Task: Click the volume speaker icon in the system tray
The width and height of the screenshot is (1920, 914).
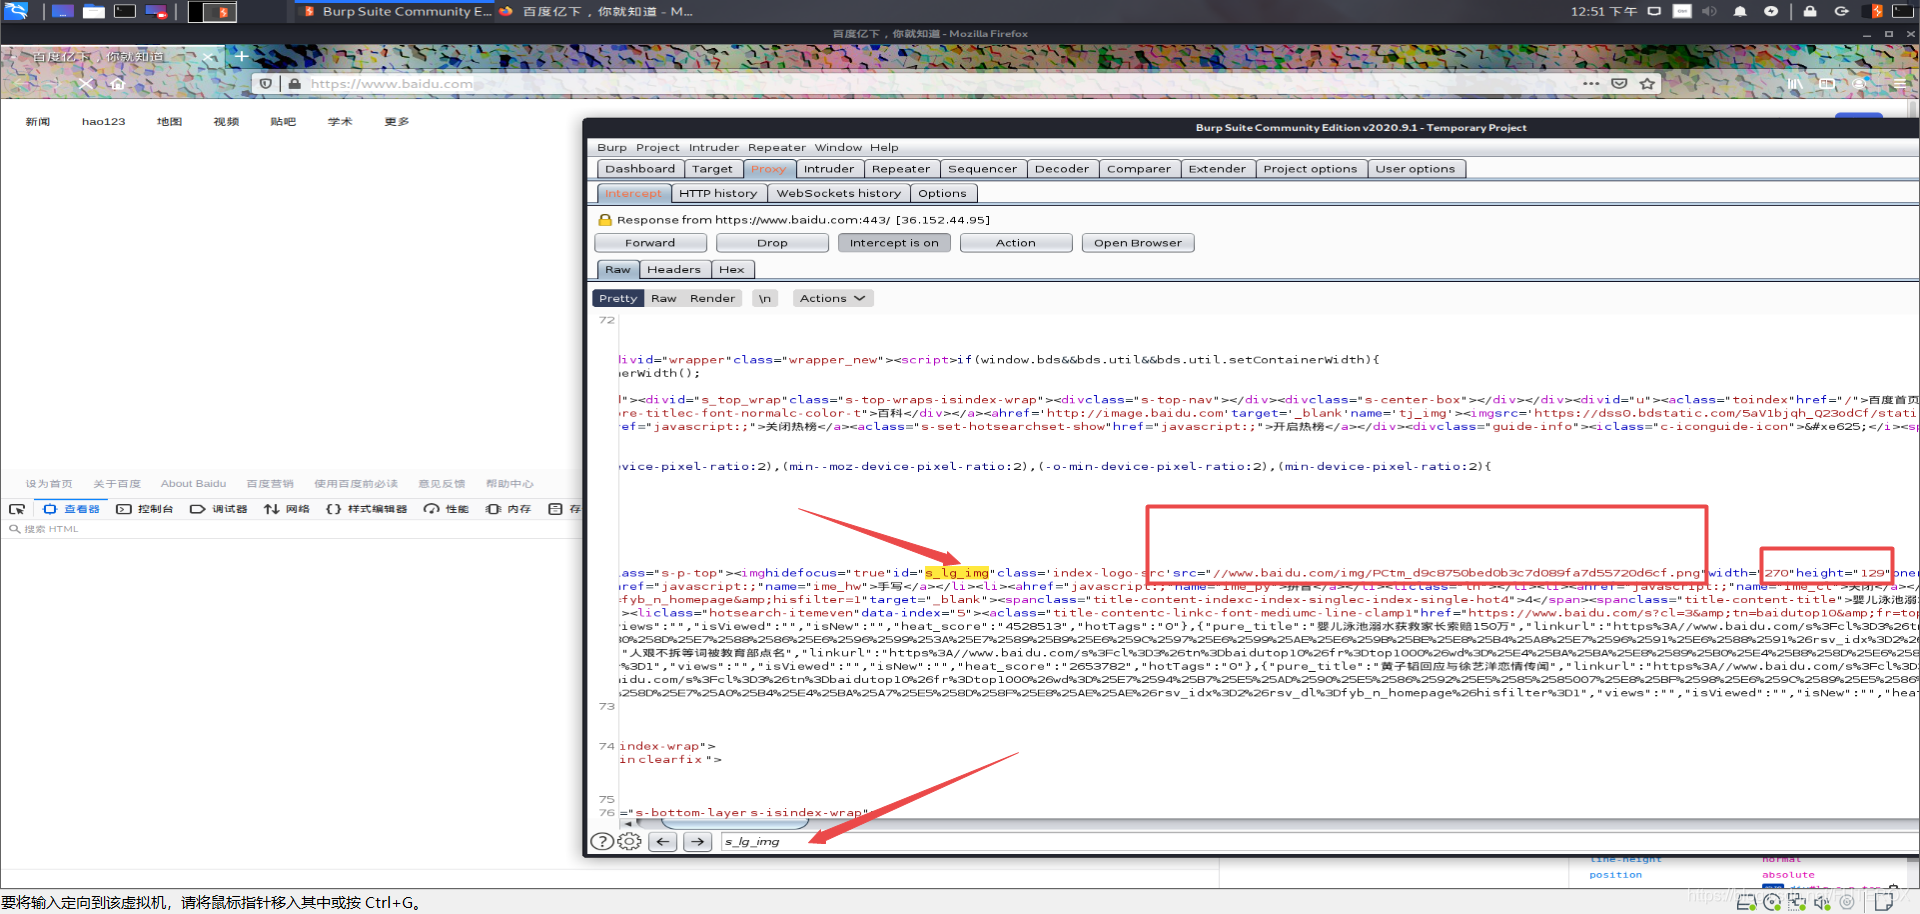Action: (x=1709, y=11)
